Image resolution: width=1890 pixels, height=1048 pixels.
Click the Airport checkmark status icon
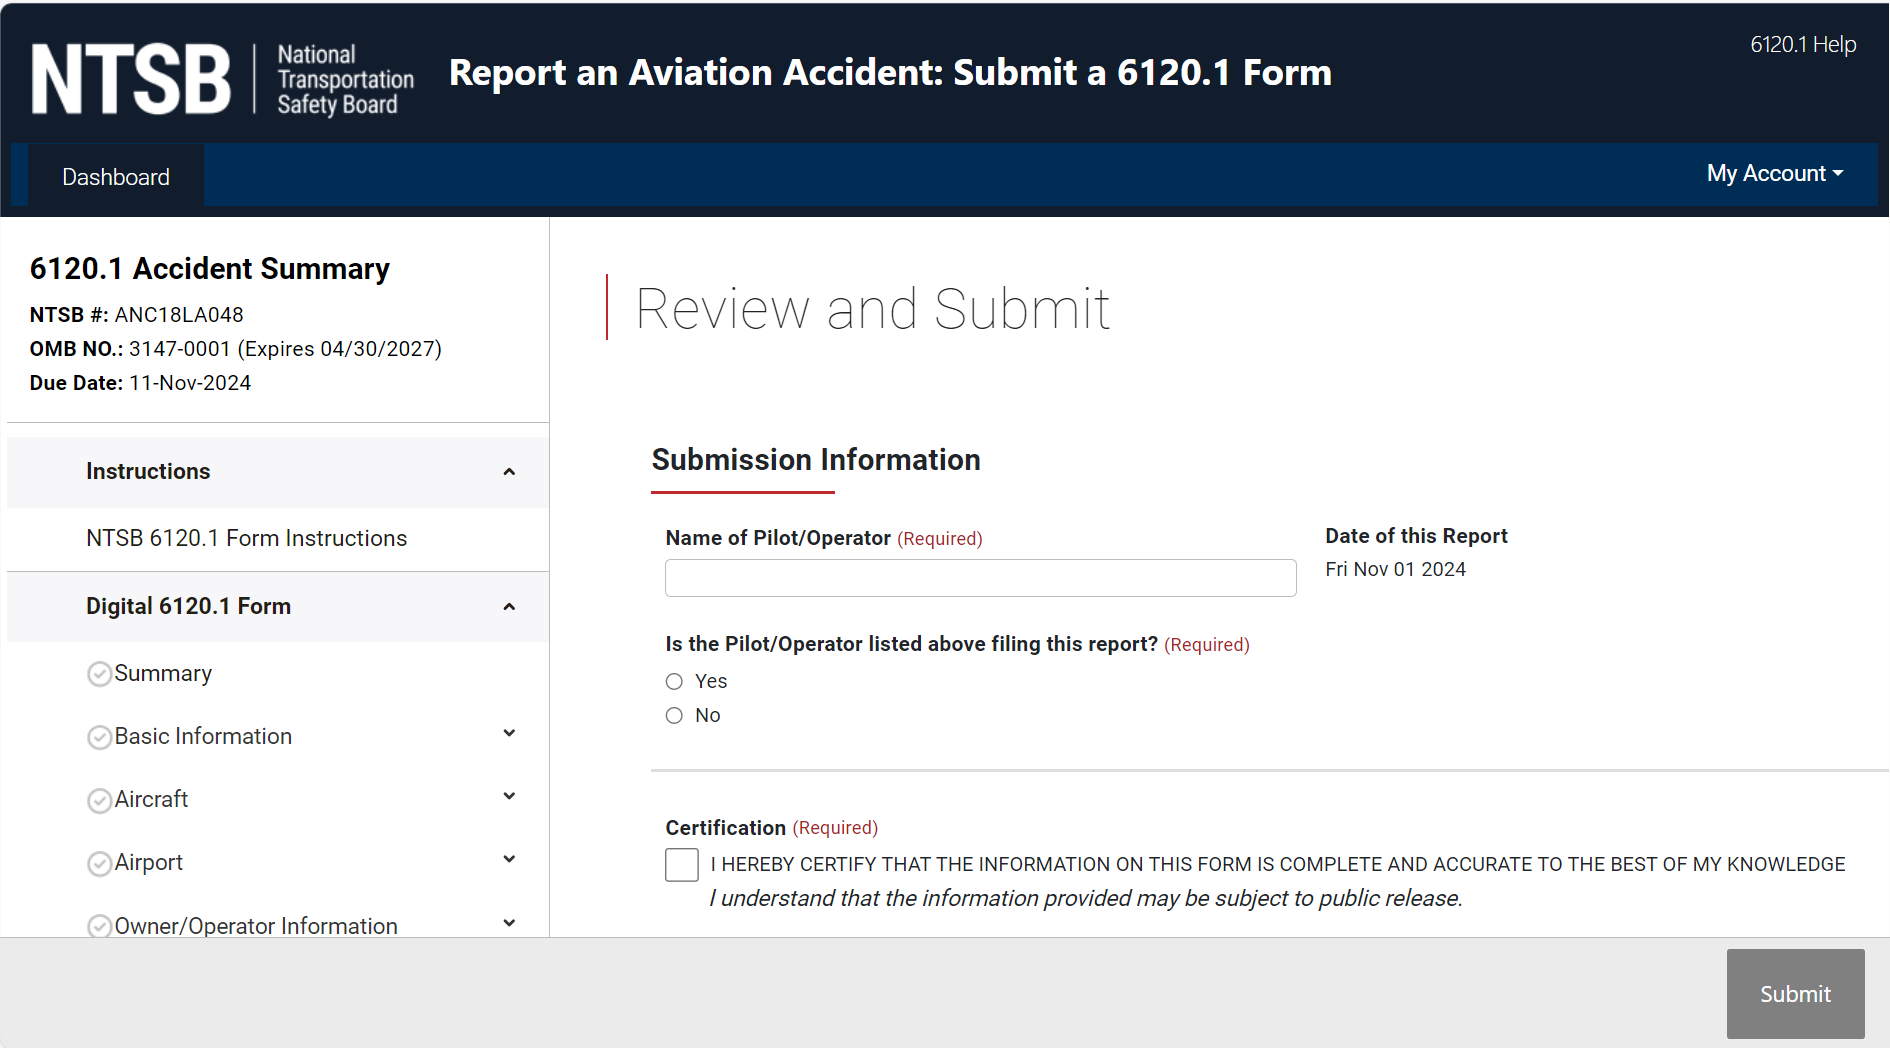[x=99, y=863]
